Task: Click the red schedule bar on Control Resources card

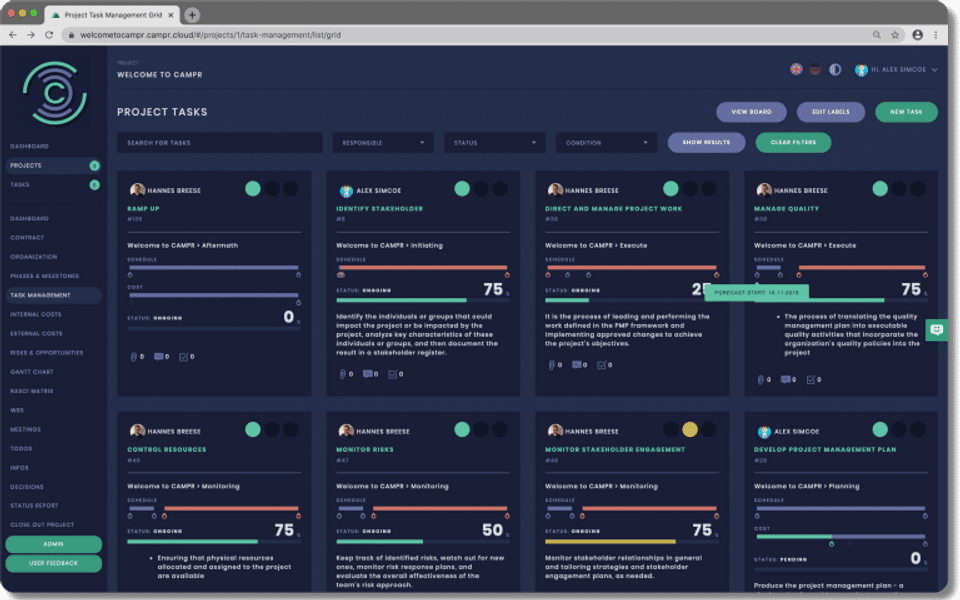Action: tap(231, 508)
